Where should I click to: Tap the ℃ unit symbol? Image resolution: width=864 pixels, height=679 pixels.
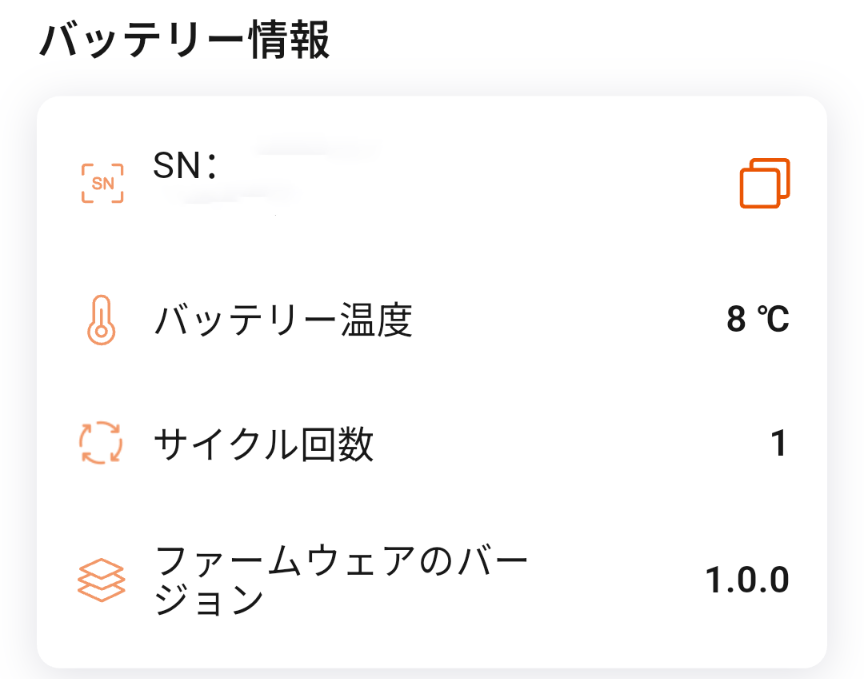[772, 320]
